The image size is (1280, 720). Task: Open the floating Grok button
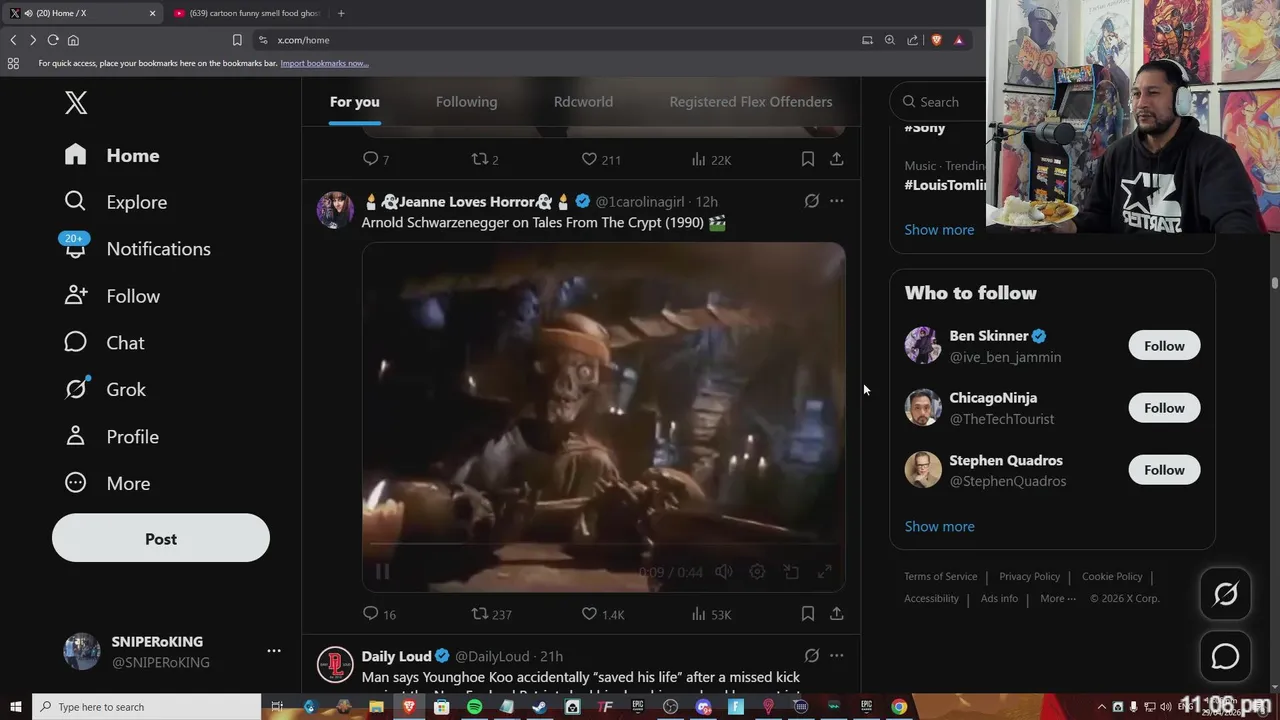[1225, 594]
